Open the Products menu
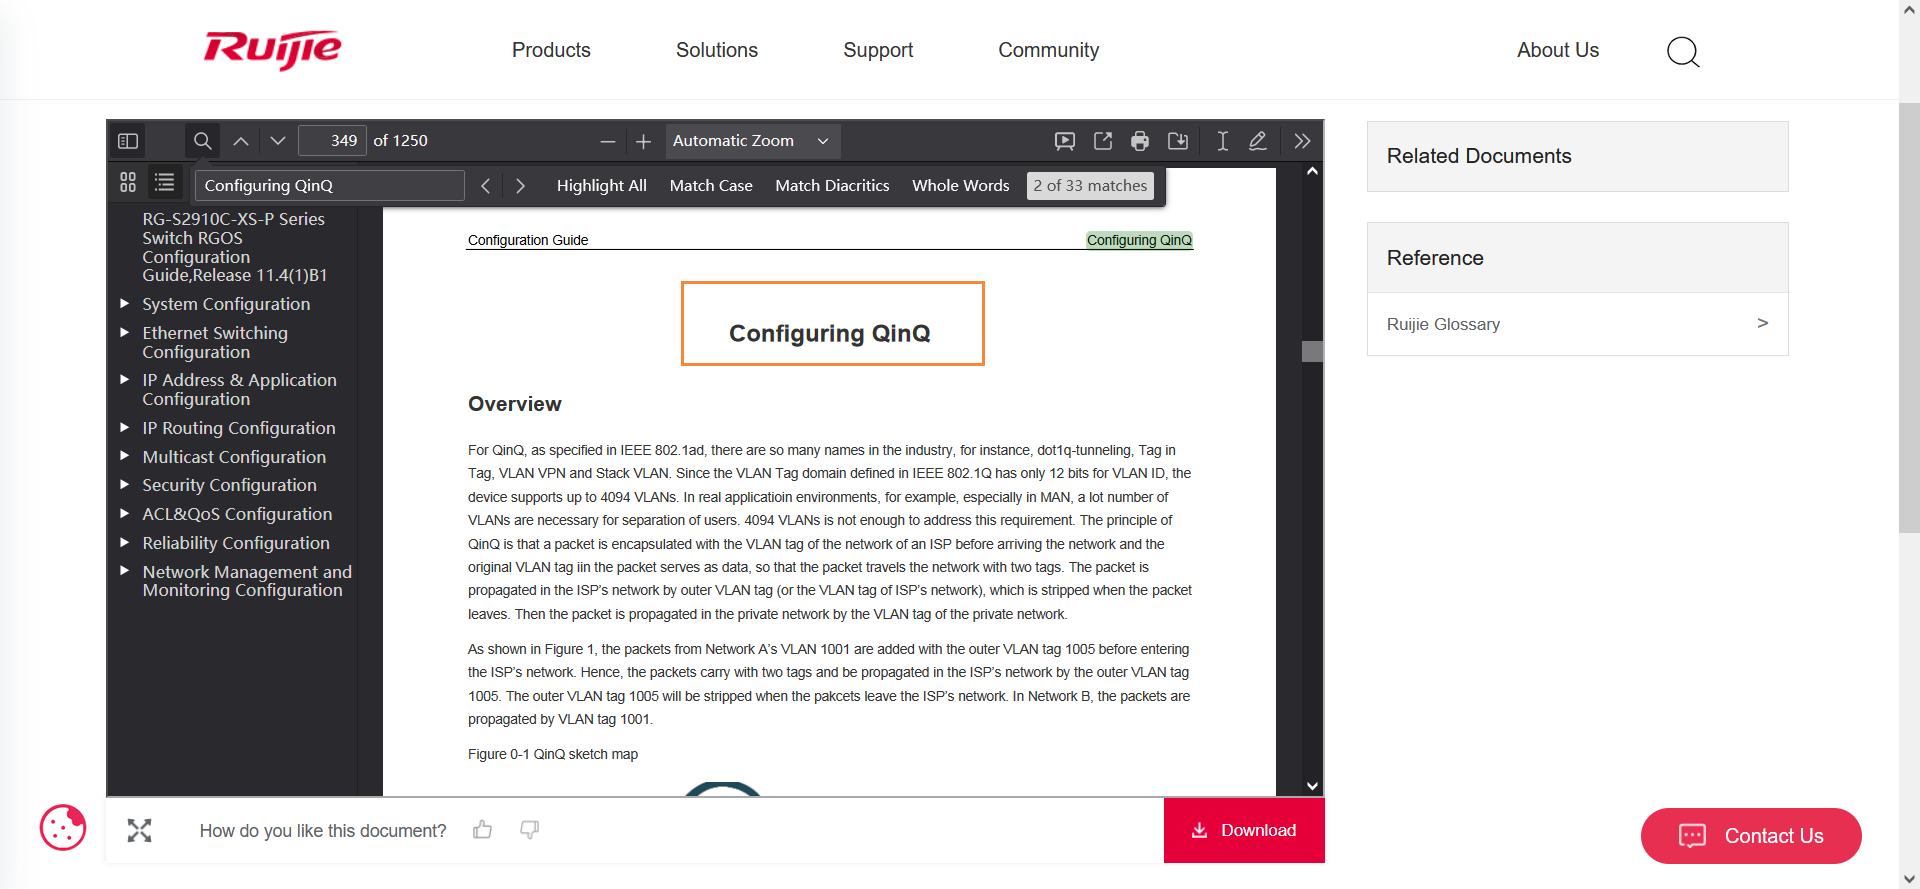1920x889 pixels. 551,50
